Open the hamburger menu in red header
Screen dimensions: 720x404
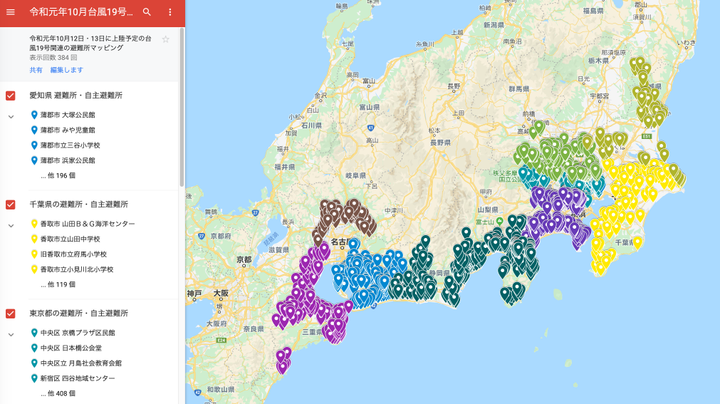click(x=11, y=12)
